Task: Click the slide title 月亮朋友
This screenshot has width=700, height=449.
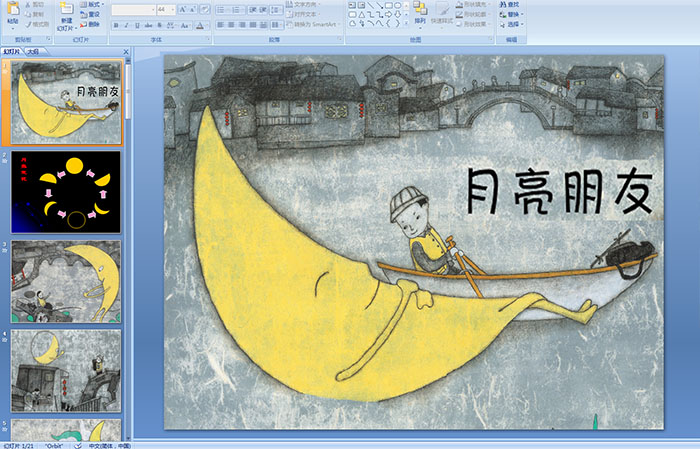Action: 560,191
